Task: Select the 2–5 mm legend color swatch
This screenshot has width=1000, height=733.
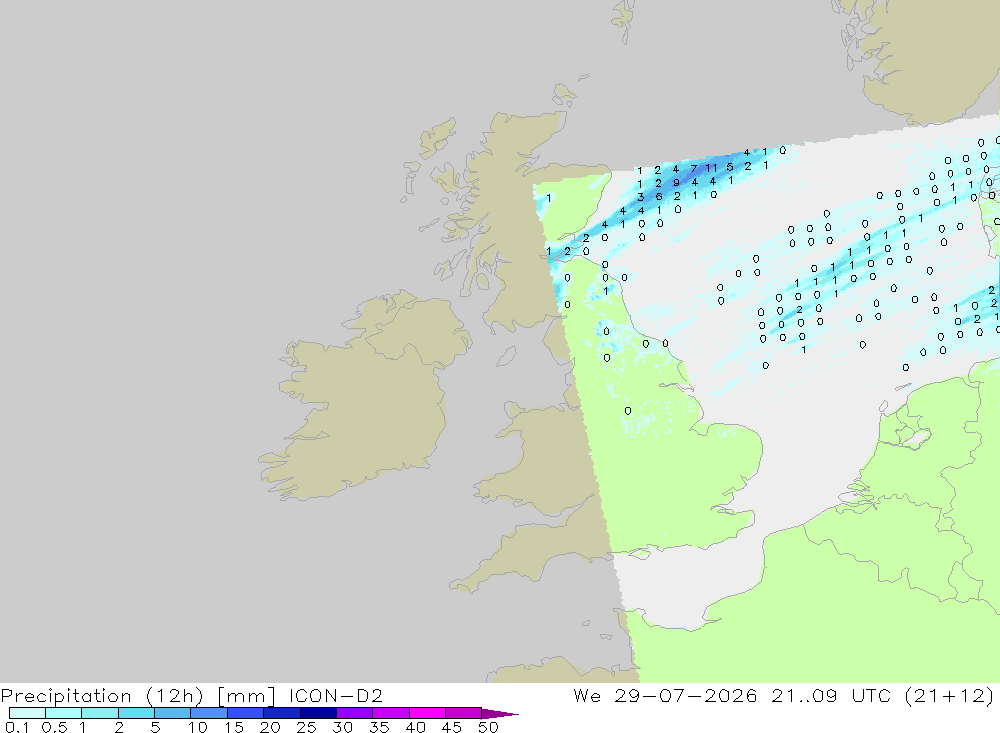Action: pos(136,713)
